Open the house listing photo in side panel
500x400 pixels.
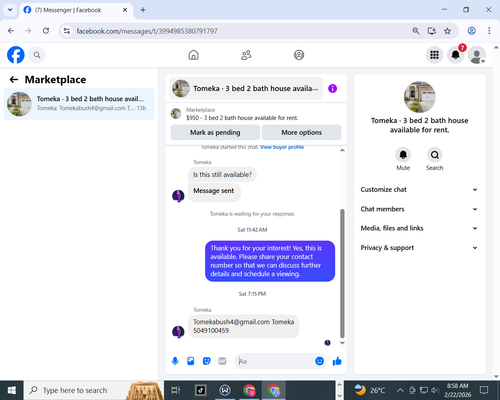419,97
